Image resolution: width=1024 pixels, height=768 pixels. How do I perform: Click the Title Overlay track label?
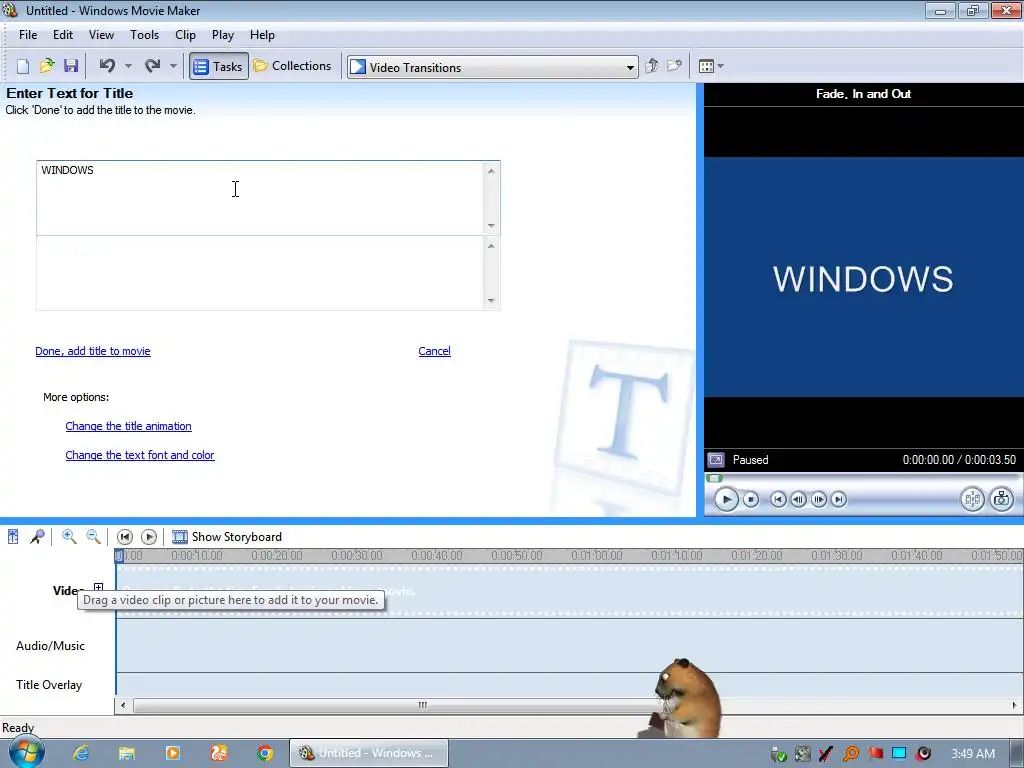click(x=49, y=685)
